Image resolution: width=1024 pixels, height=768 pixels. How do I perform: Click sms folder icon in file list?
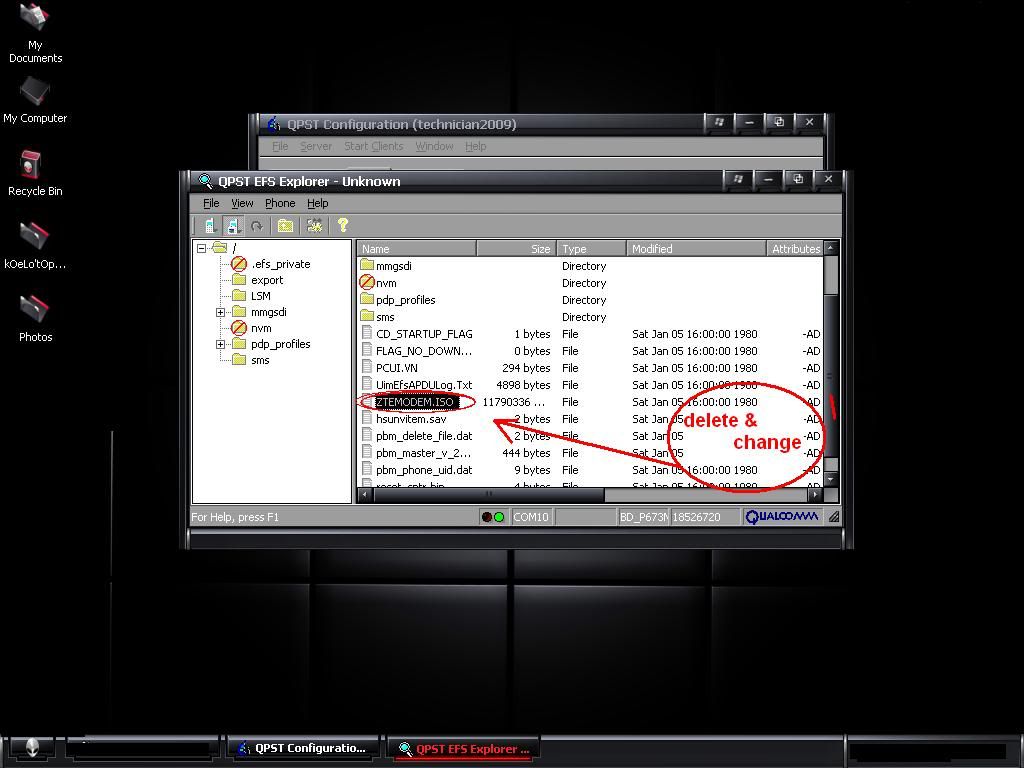coord(366,316)
